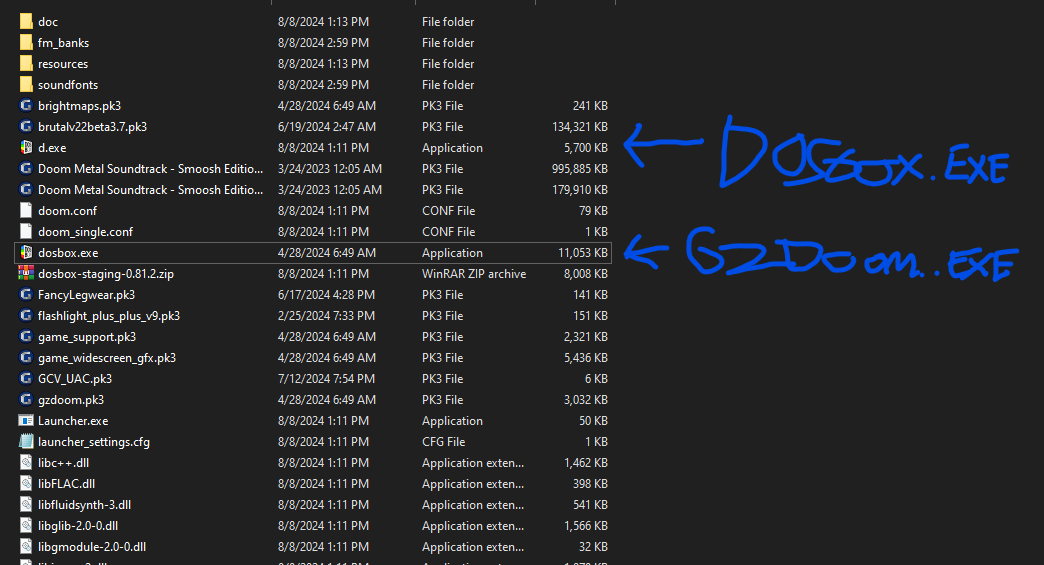Select the FancyLegwear.pk3 file icon

(26, 295)
